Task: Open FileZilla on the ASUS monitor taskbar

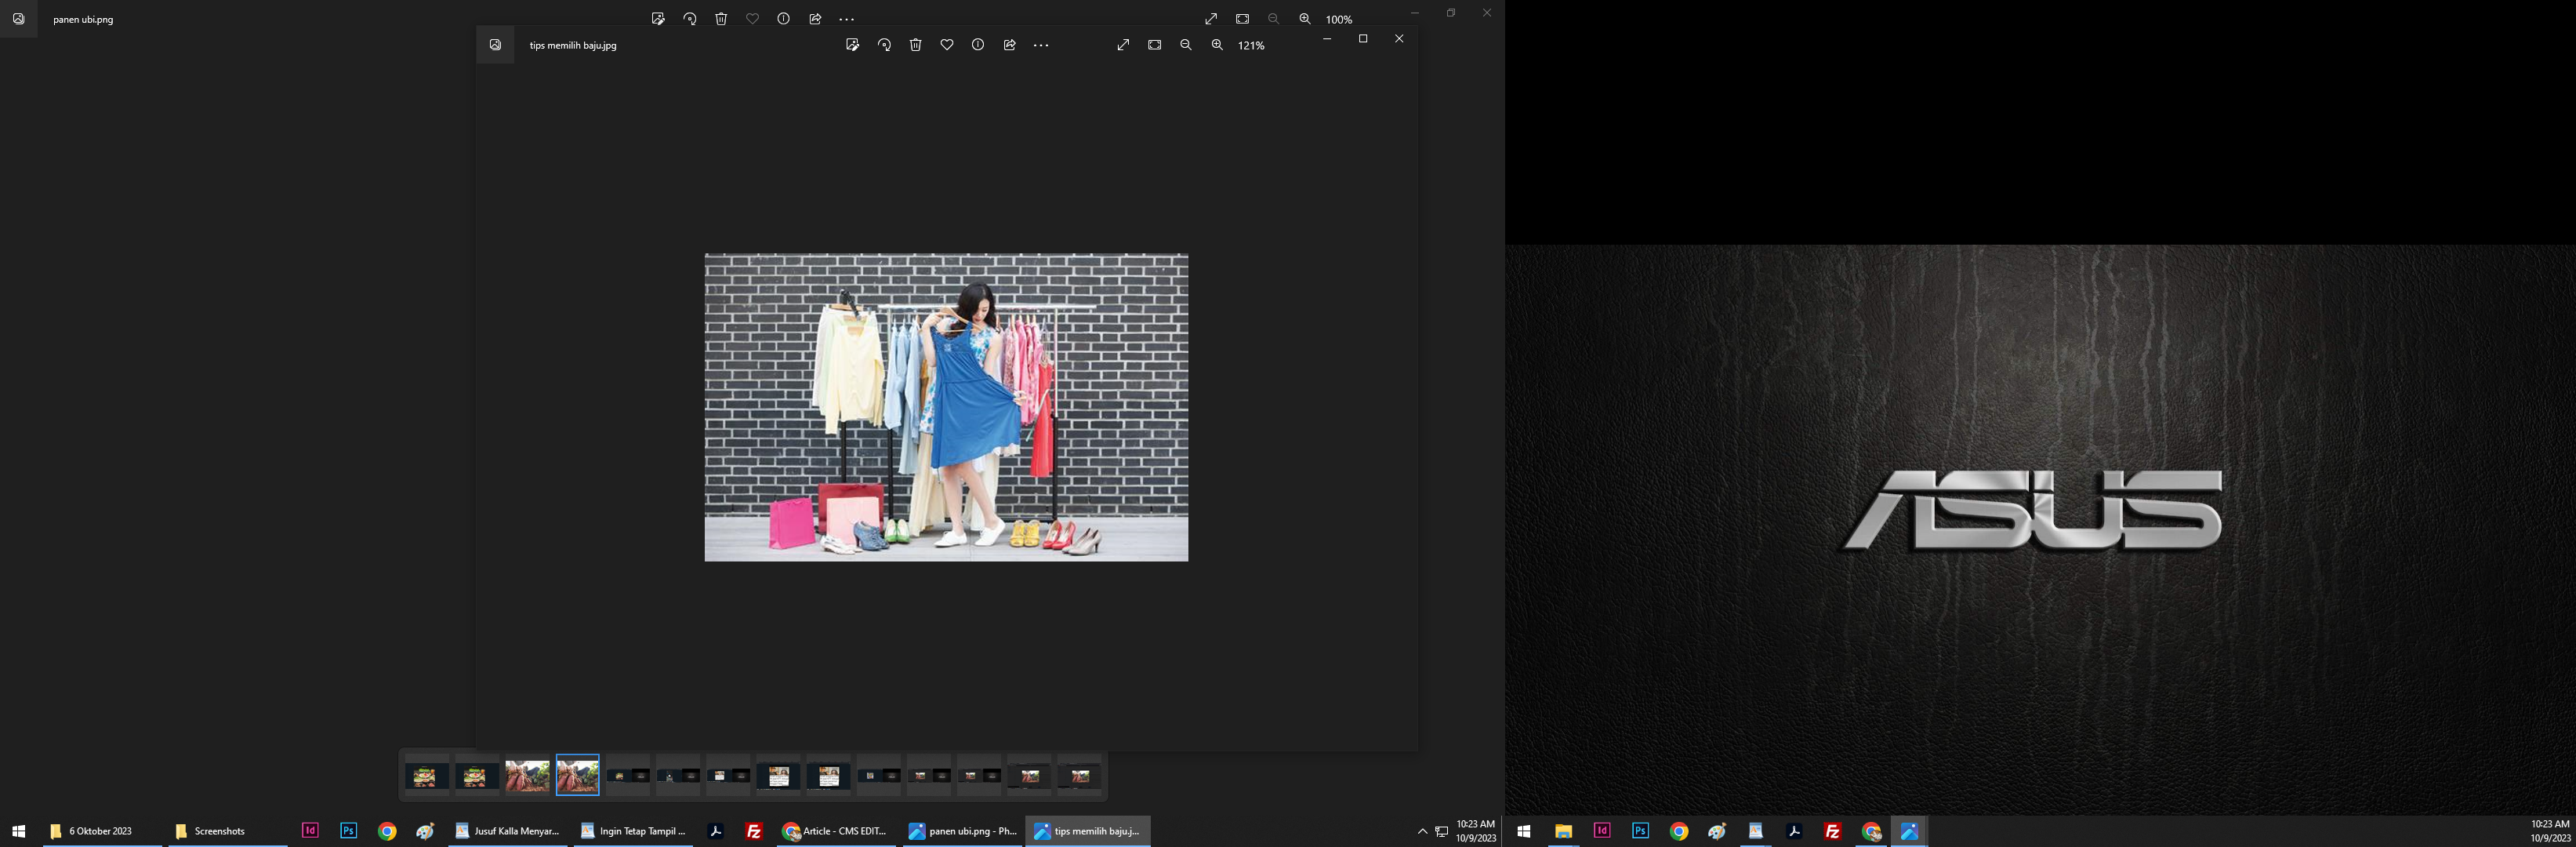Action: pyautogui.click(x=1833, y=831)
